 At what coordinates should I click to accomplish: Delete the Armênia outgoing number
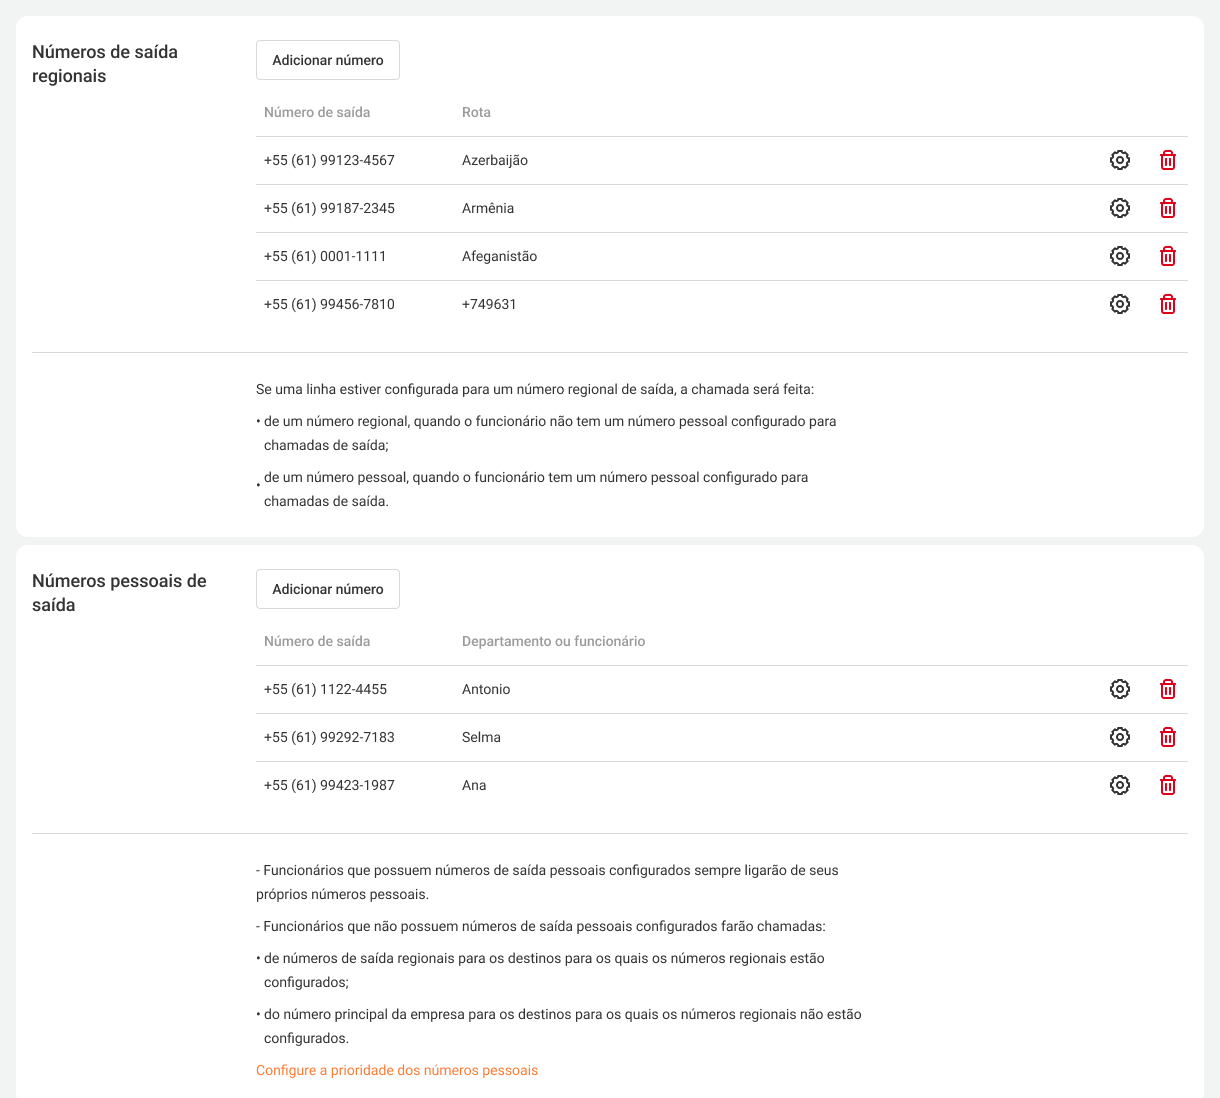[x=1167, y=208]
